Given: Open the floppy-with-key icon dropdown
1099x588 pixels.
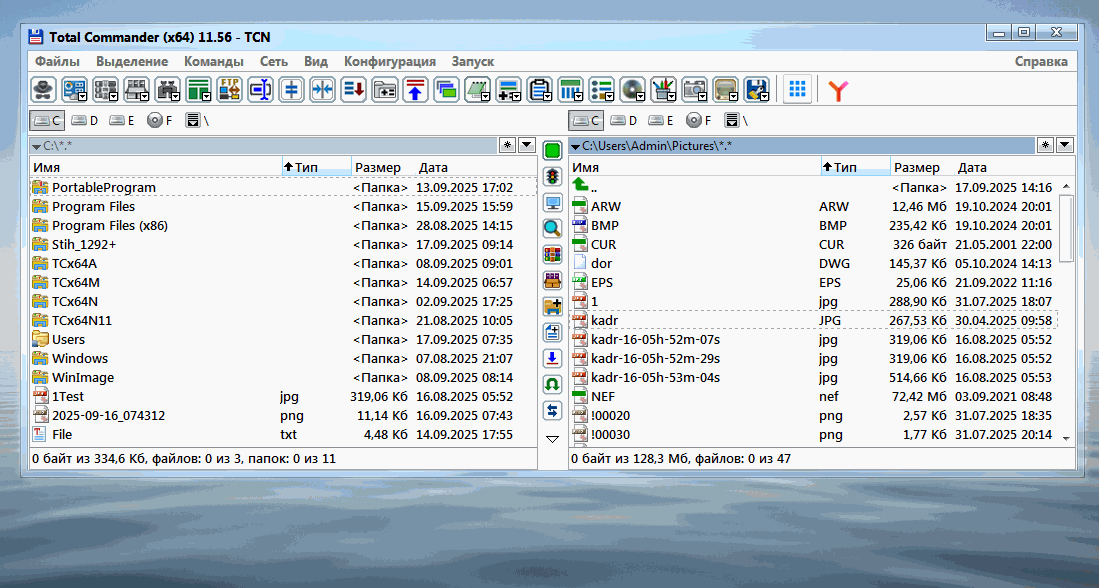Looking at the screenshot, I should (x=763, y=97).
